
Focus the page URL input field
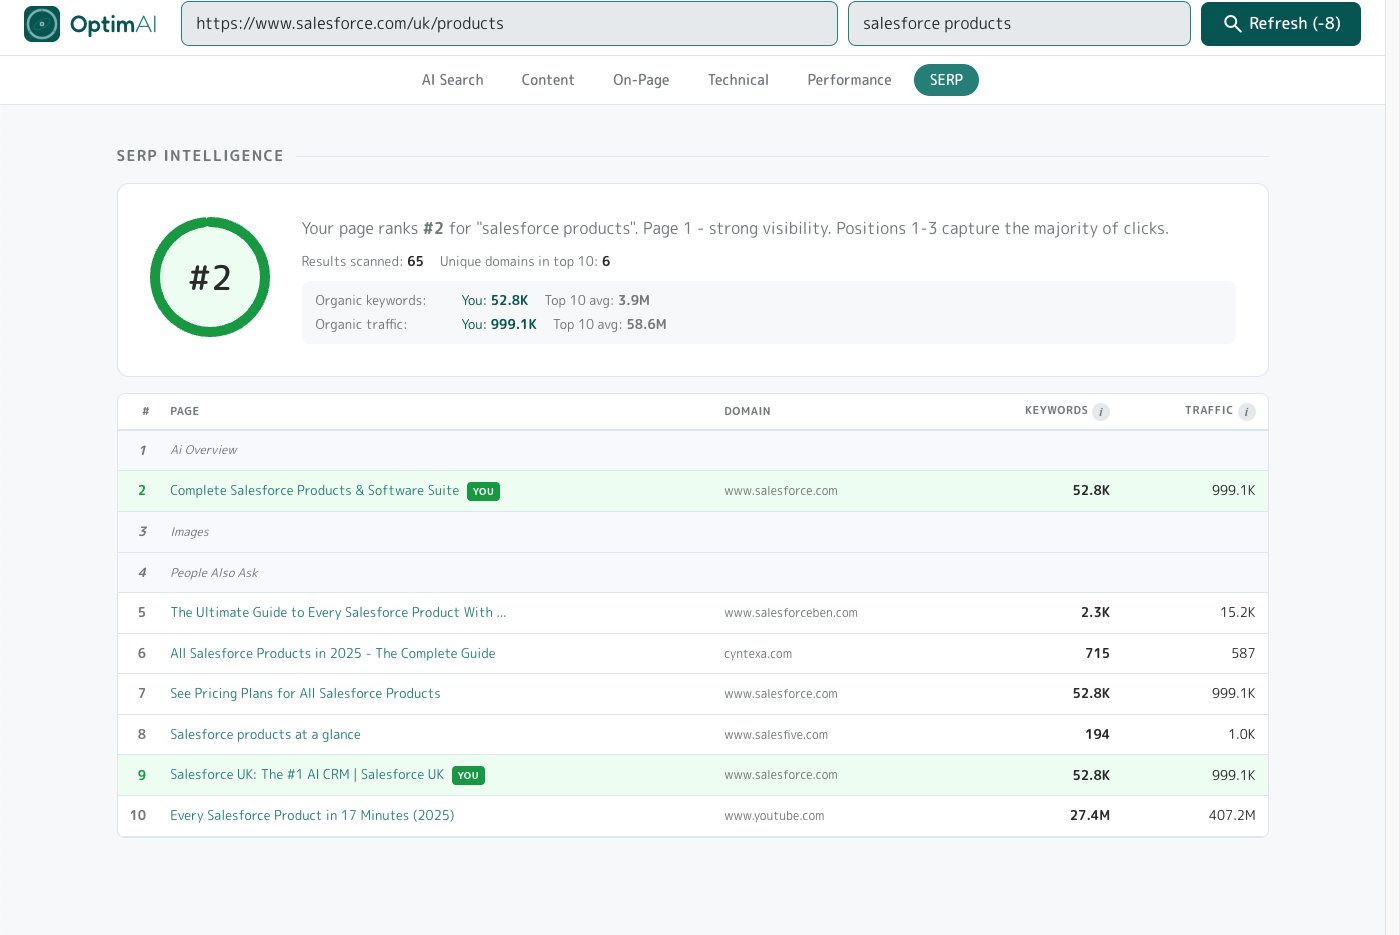coord(509,24)
